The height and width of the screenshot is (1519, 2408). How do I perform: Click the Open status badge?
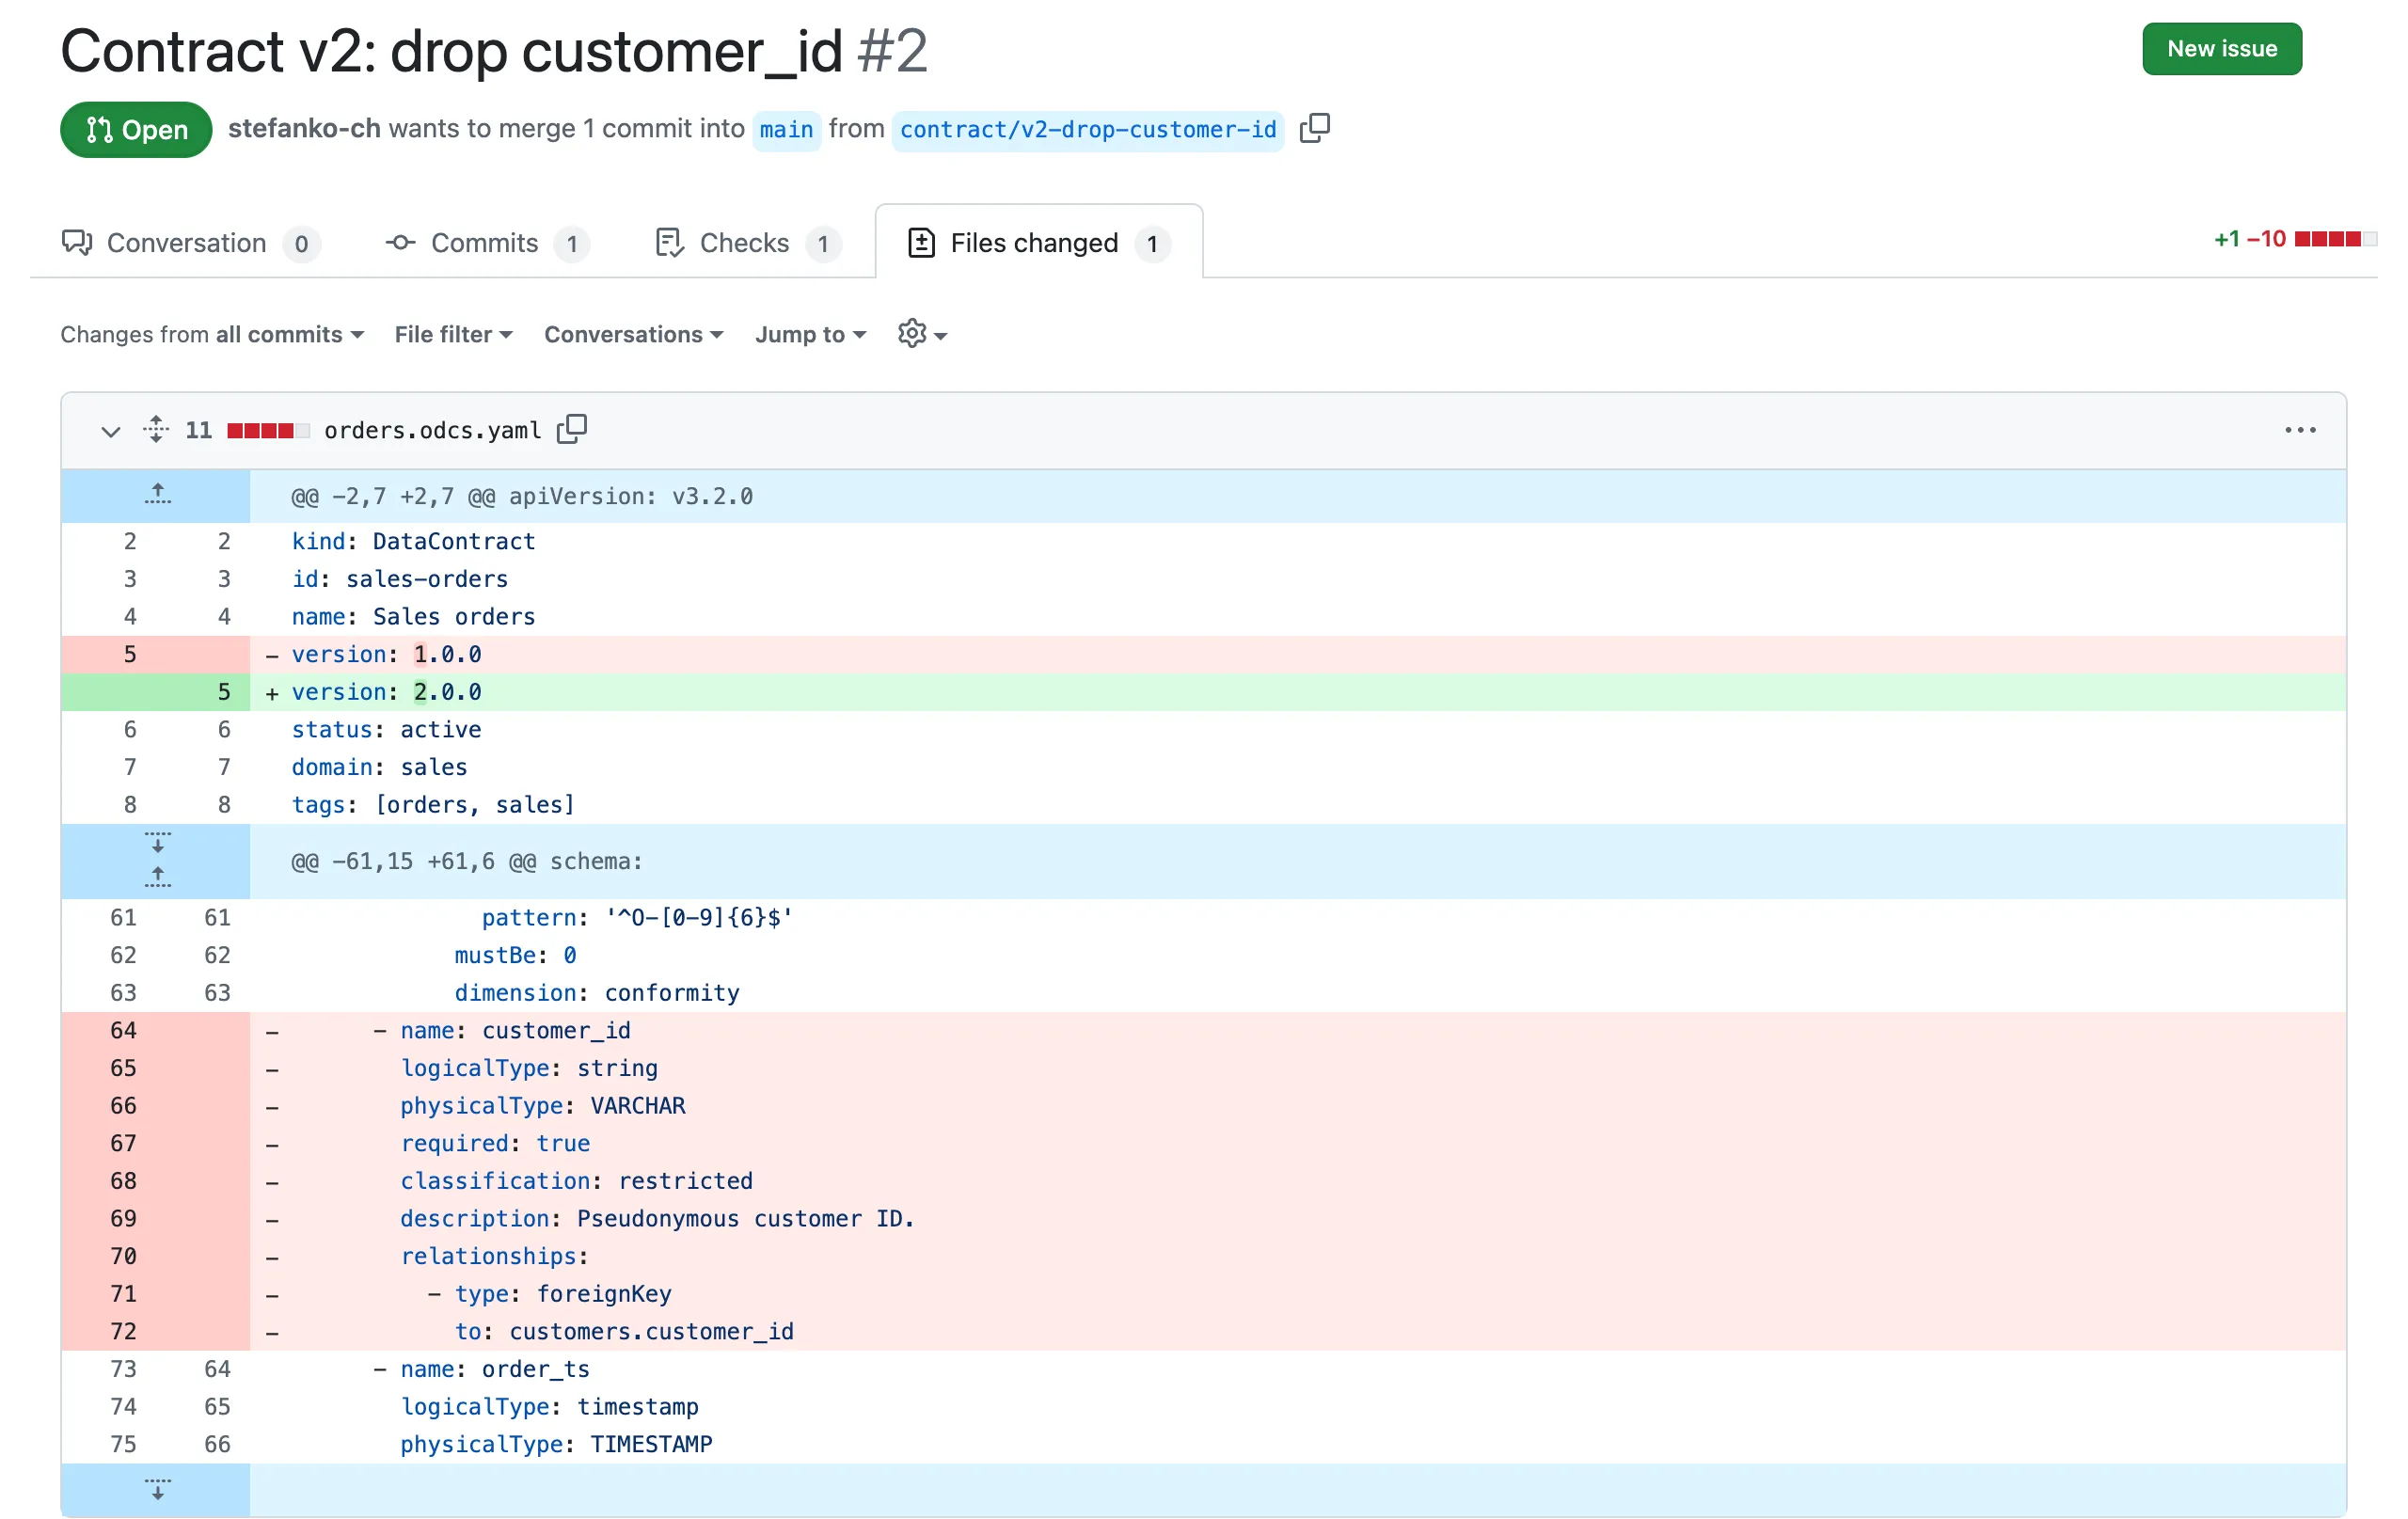(x=136, y=129)
